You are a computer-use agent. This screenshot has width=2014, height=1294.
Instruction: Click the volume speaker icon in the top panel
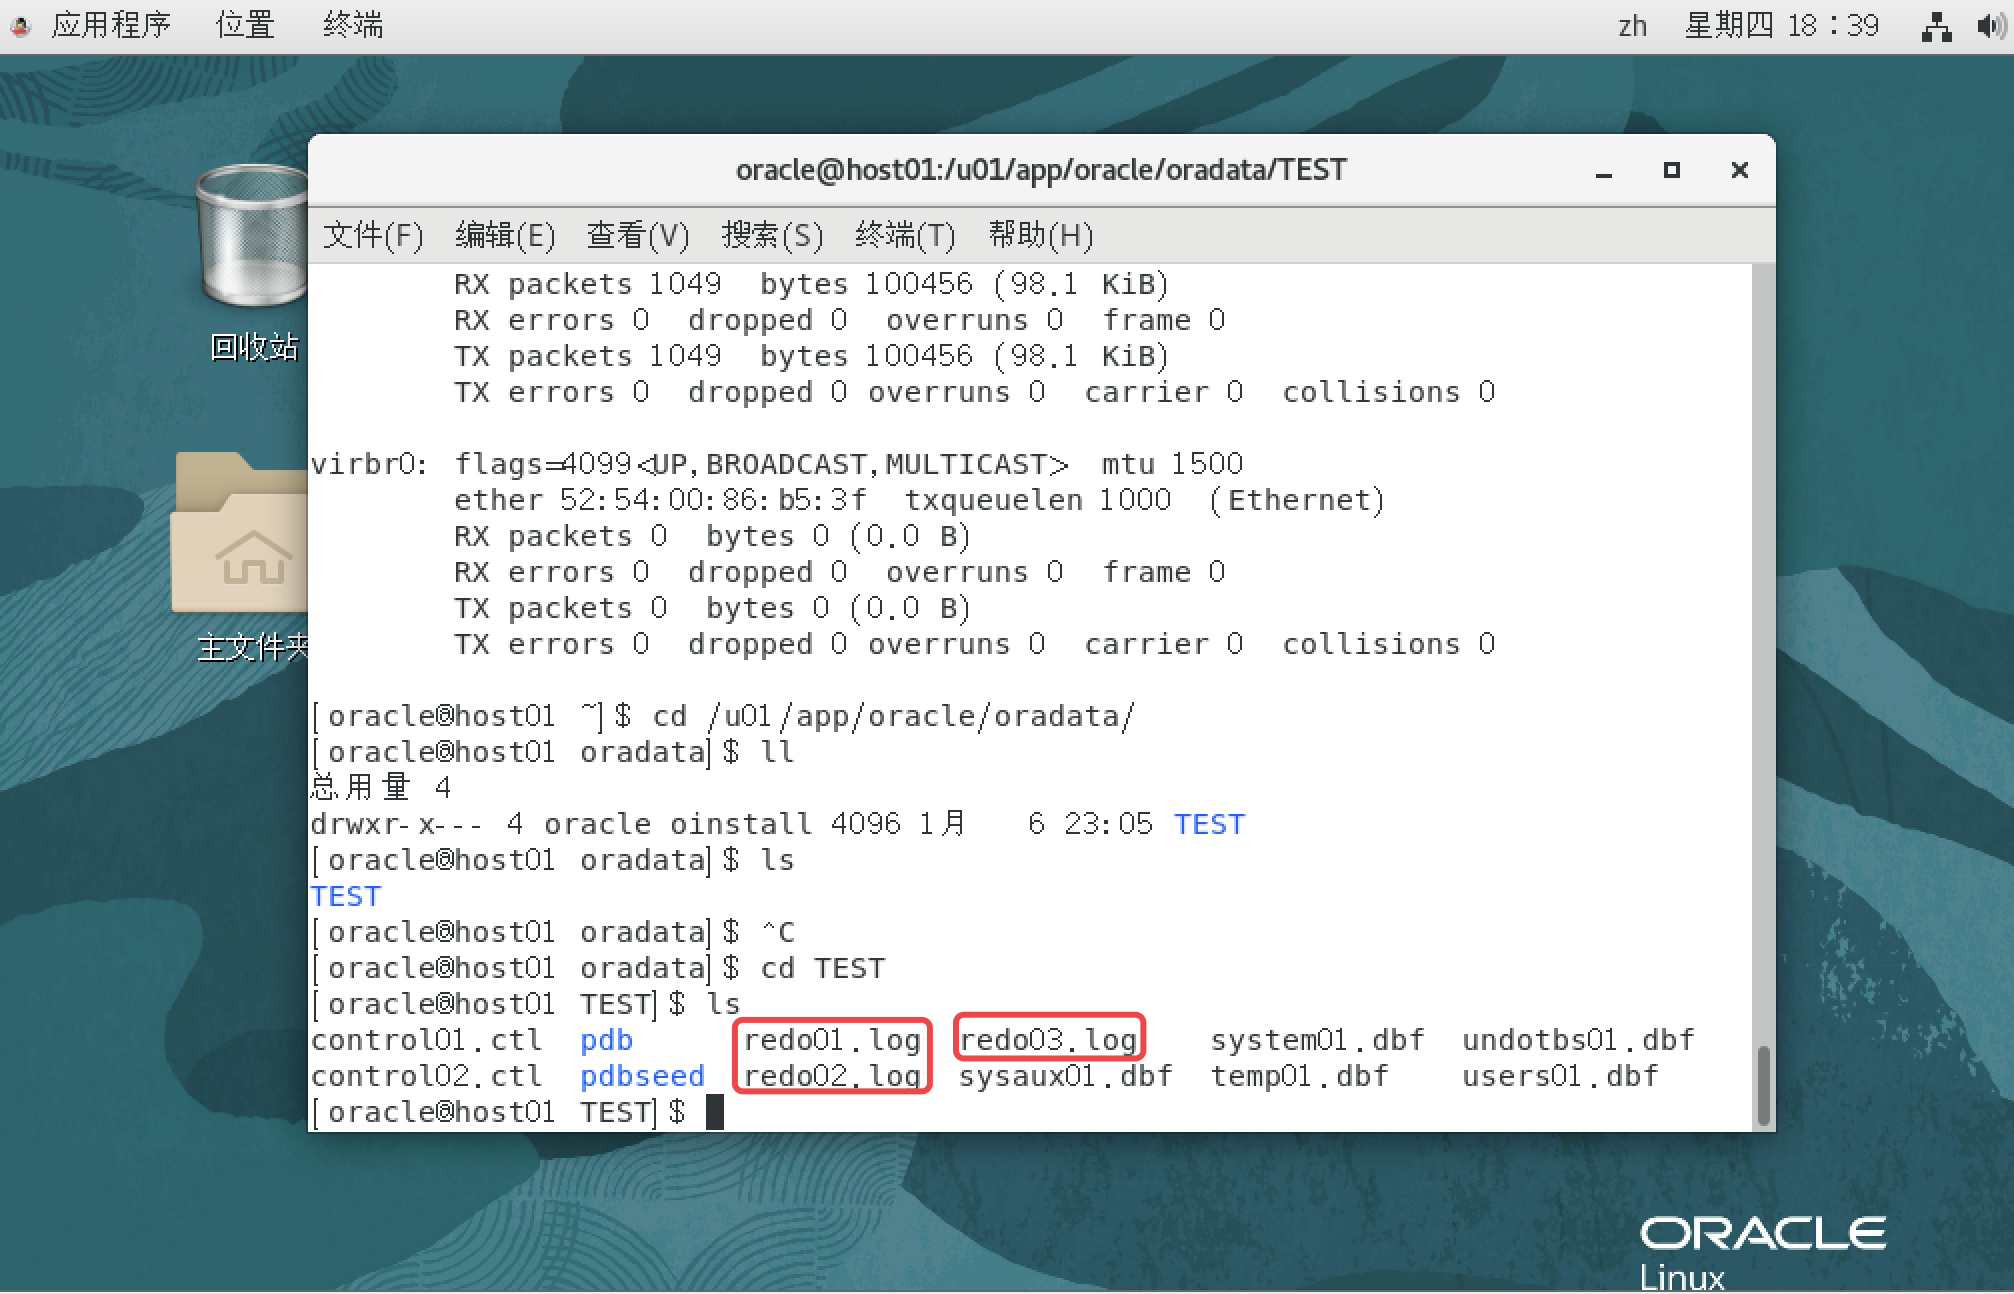(1989, 25)
